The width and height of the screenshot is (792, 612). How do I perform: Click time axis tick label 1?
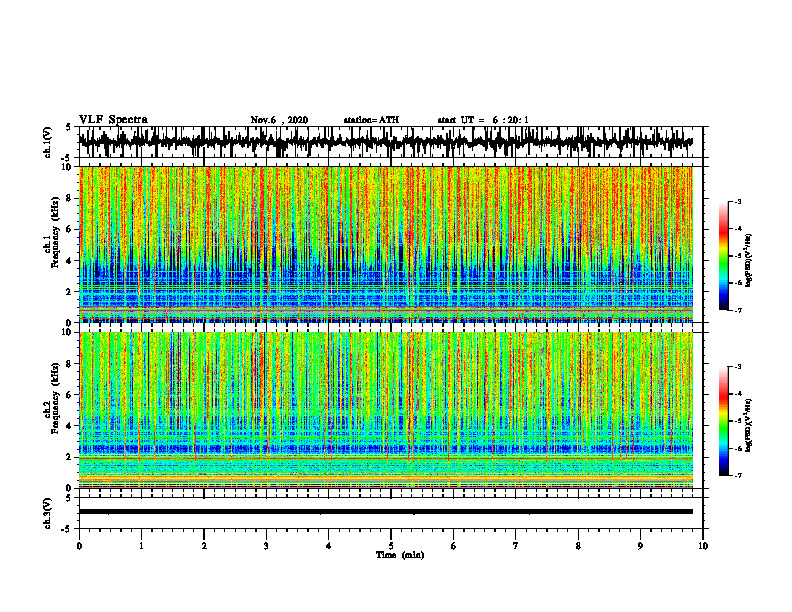pos(141,546)
